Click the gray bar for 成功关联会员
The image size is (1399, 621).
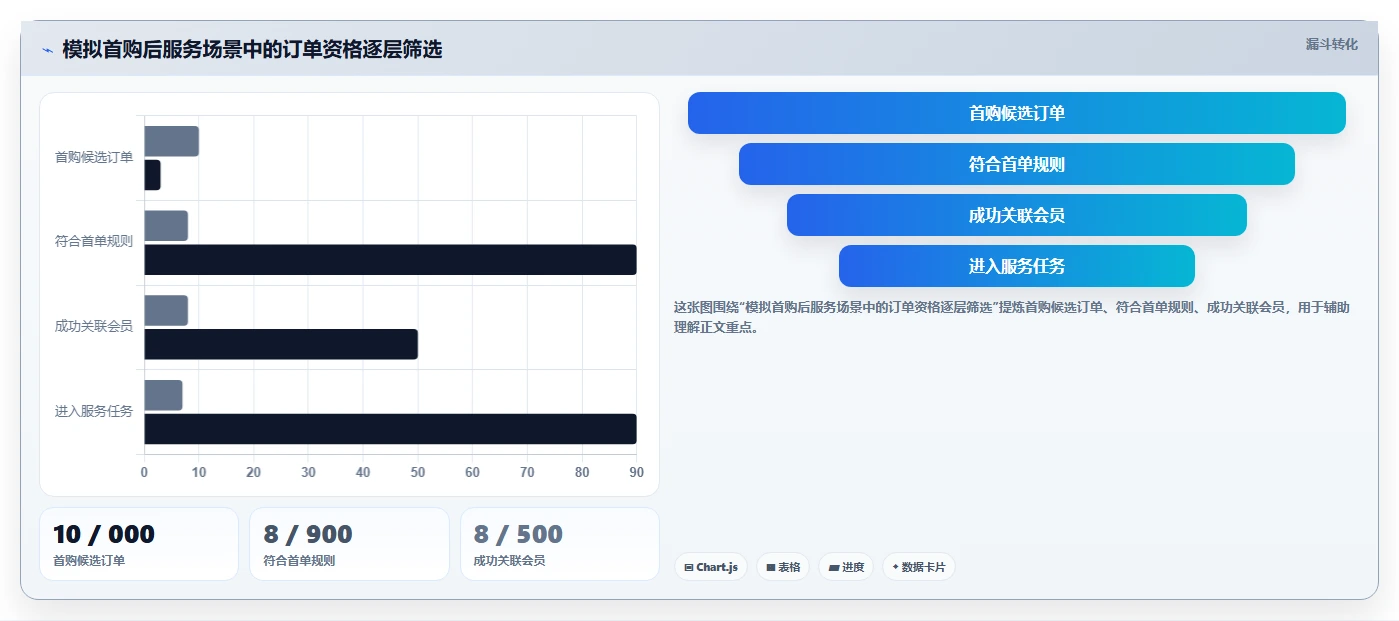tap(166, 310)
